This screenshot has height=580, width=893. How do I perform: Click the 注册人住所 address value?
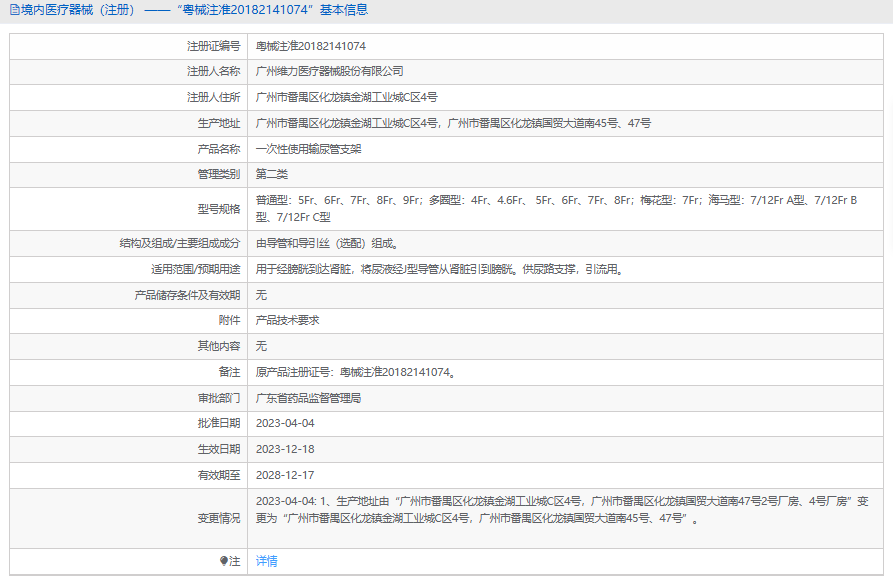[x=346, y=98]
